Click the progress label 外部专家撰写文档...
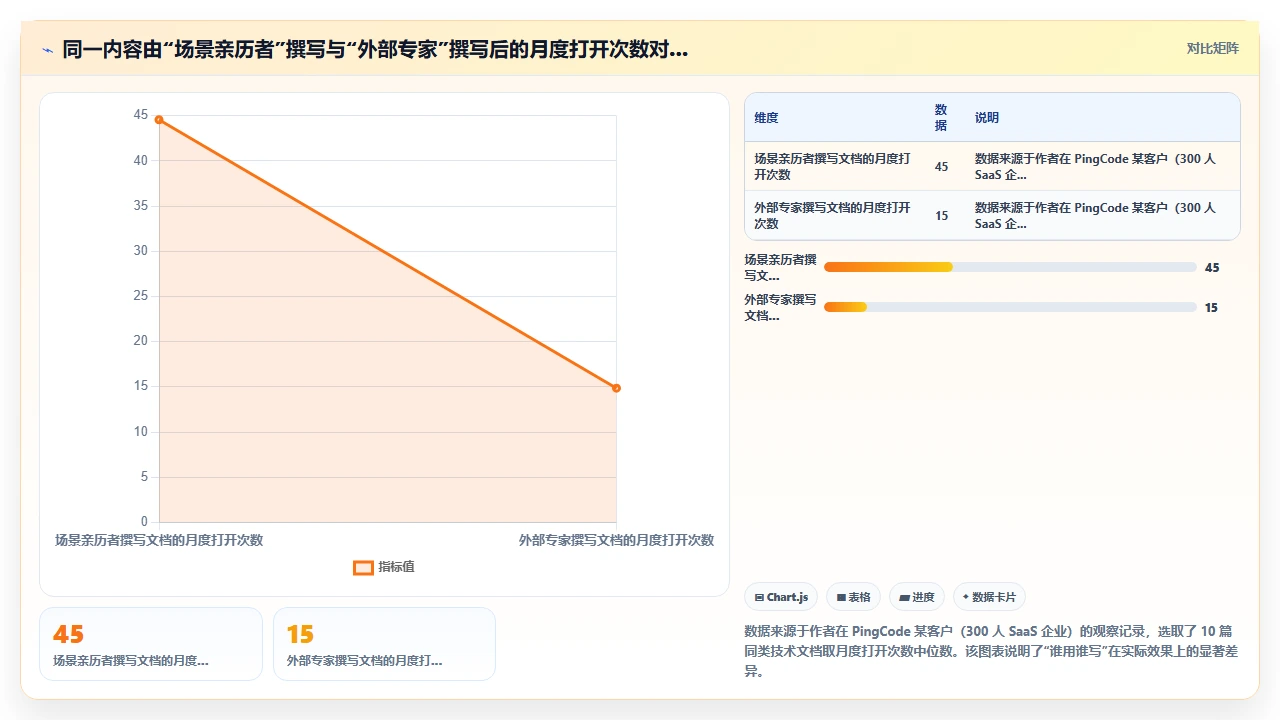The image size is (1280, 720). click(x=780, y=307)
